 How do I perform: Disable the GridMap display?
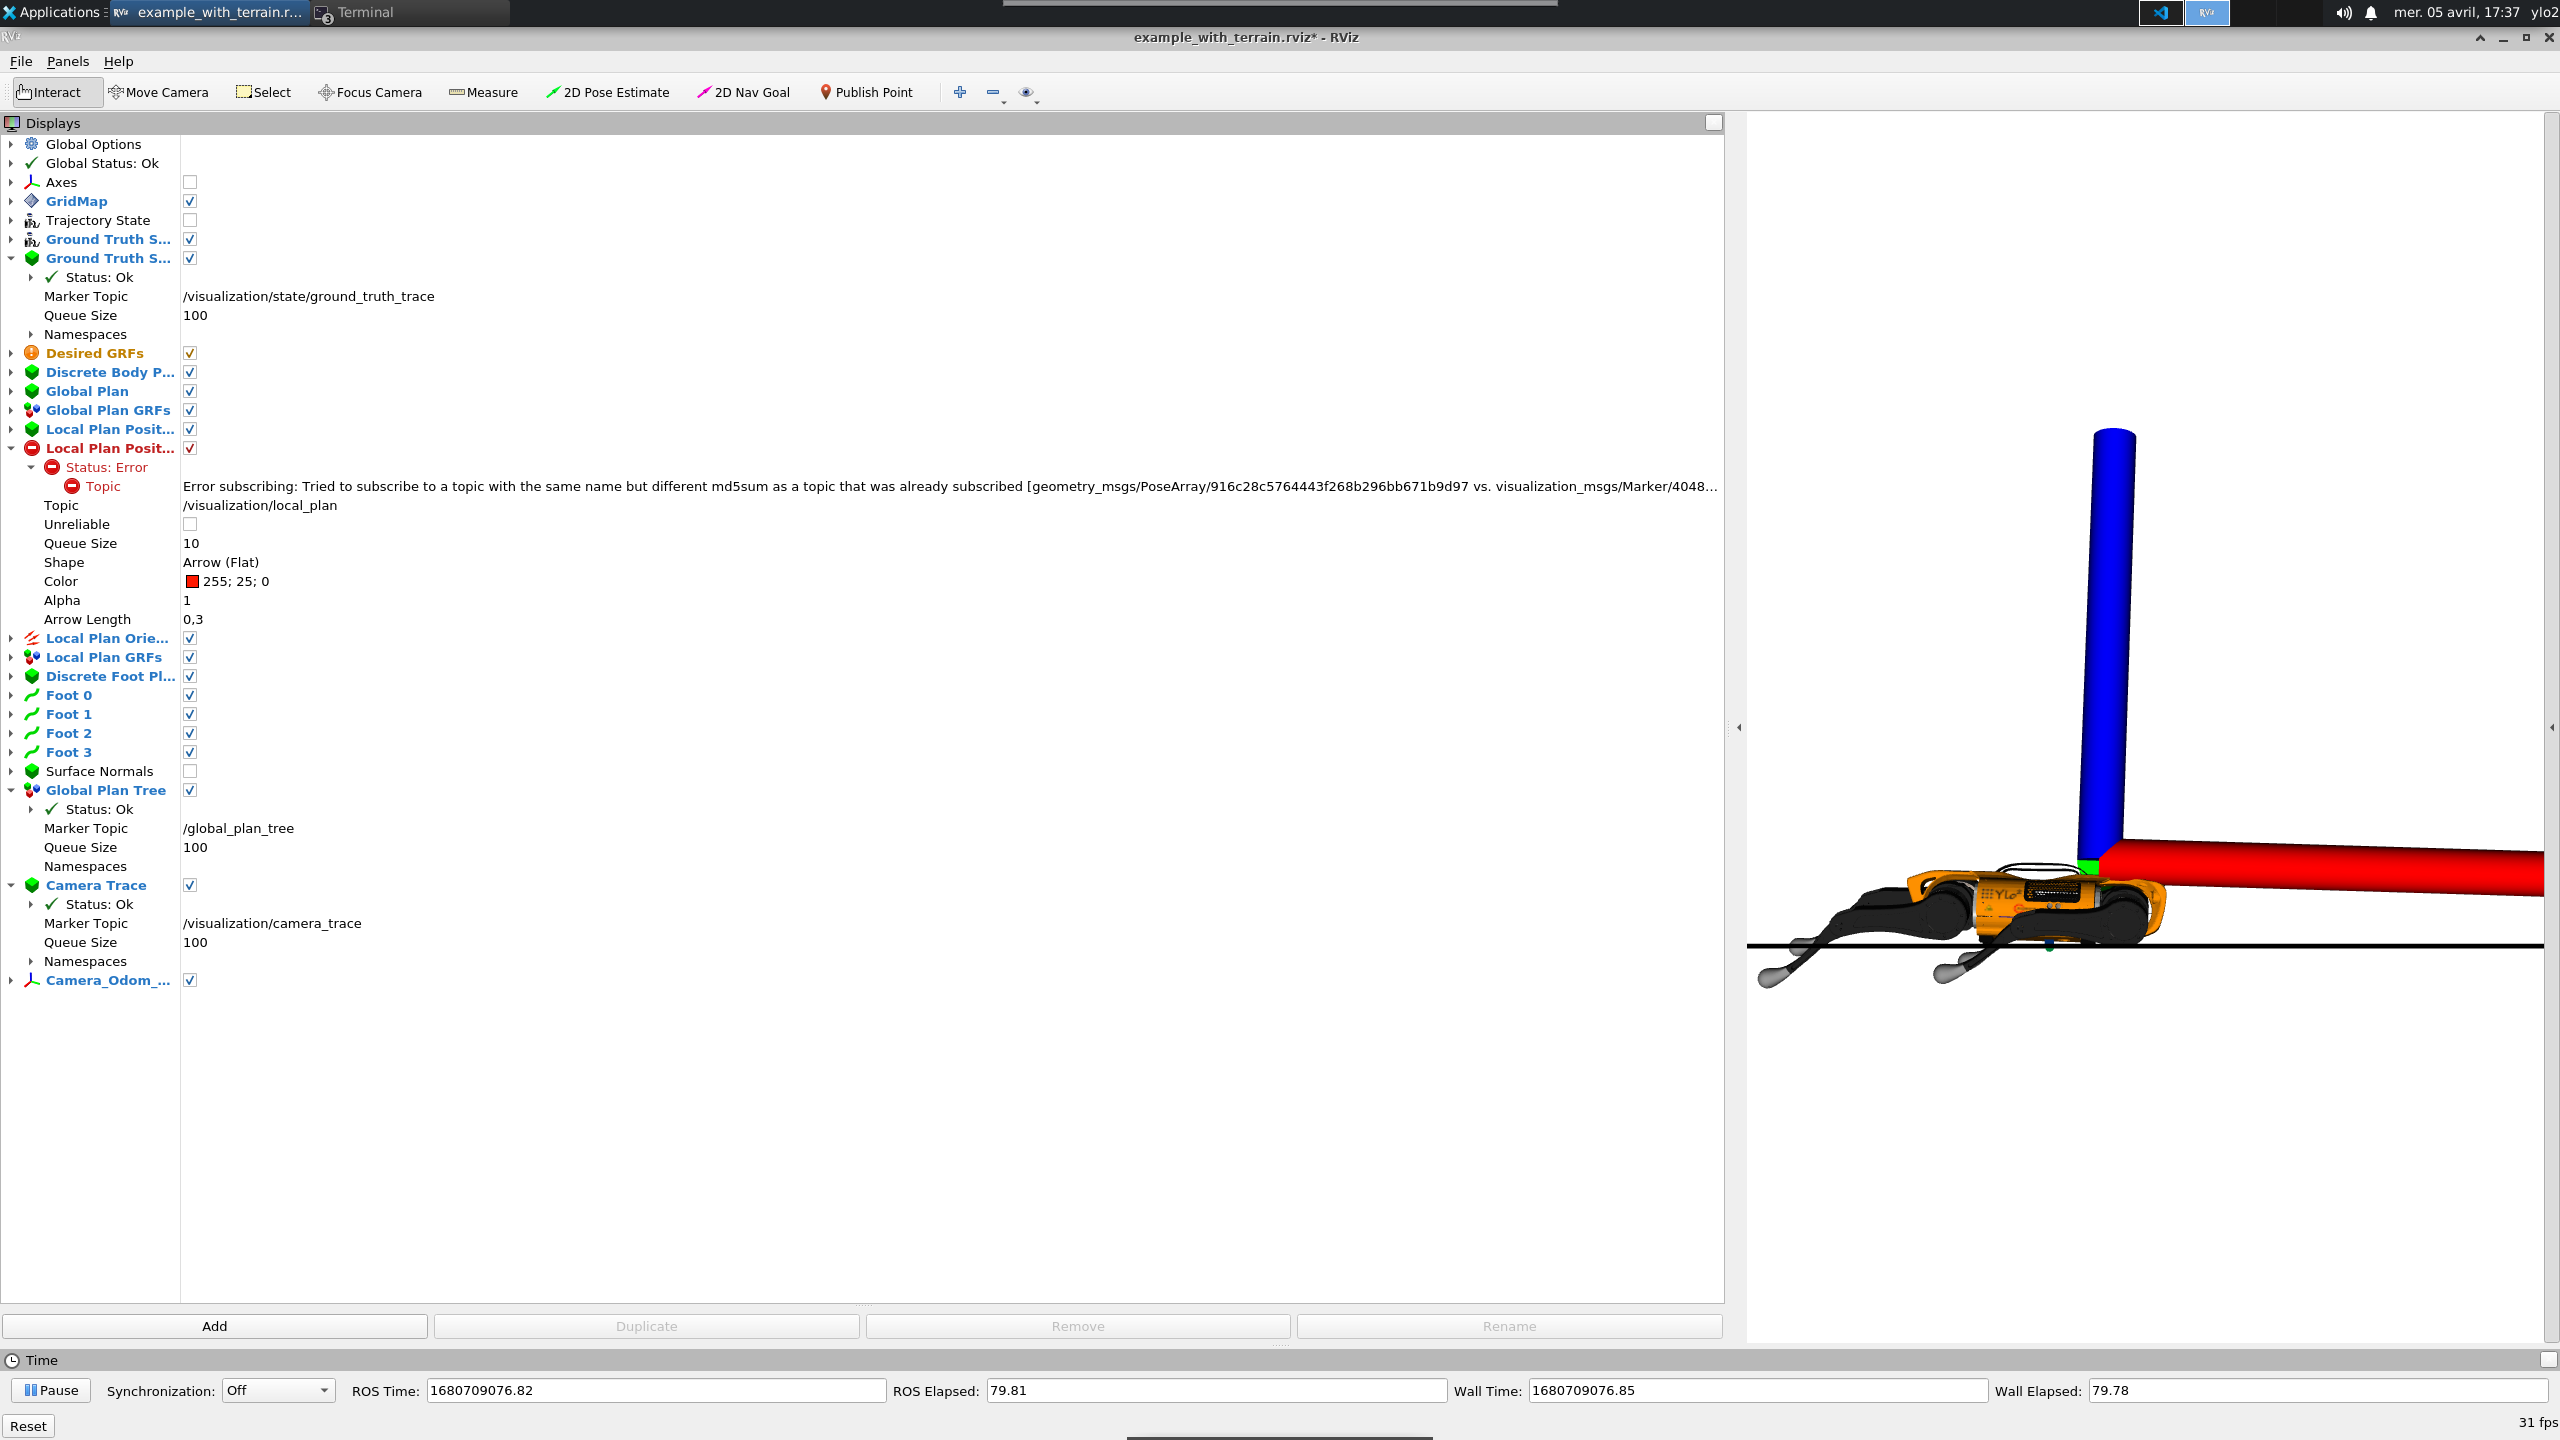coord(190,200)
